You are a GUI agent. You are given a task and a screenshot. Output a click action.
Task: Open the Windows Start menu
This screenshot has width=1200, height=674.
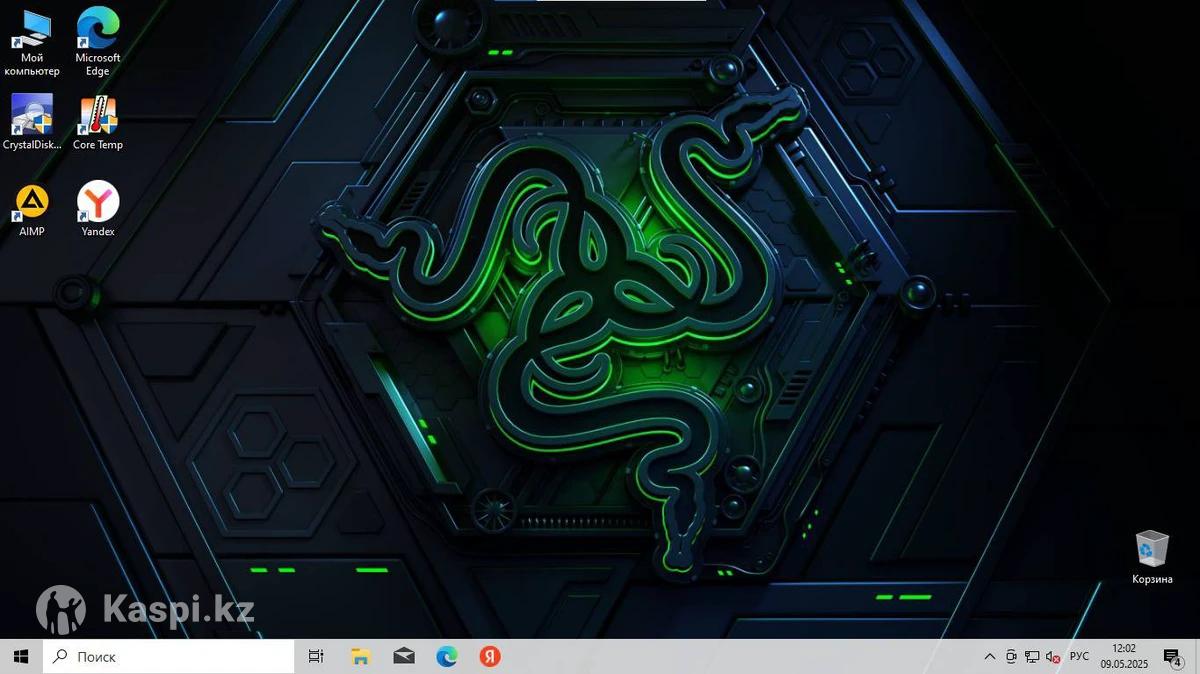coord(21,656)
